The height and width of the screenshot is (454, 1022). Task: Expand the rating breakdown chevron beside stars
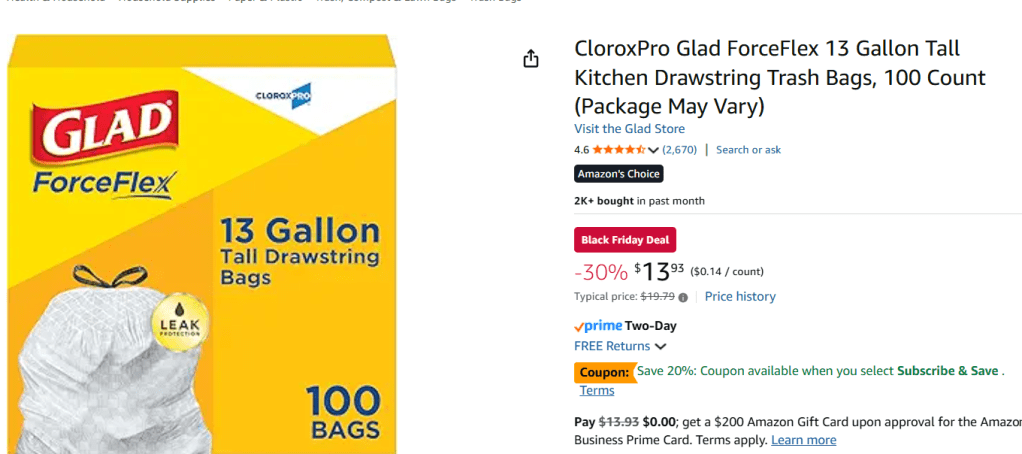(x=653, y=150)
